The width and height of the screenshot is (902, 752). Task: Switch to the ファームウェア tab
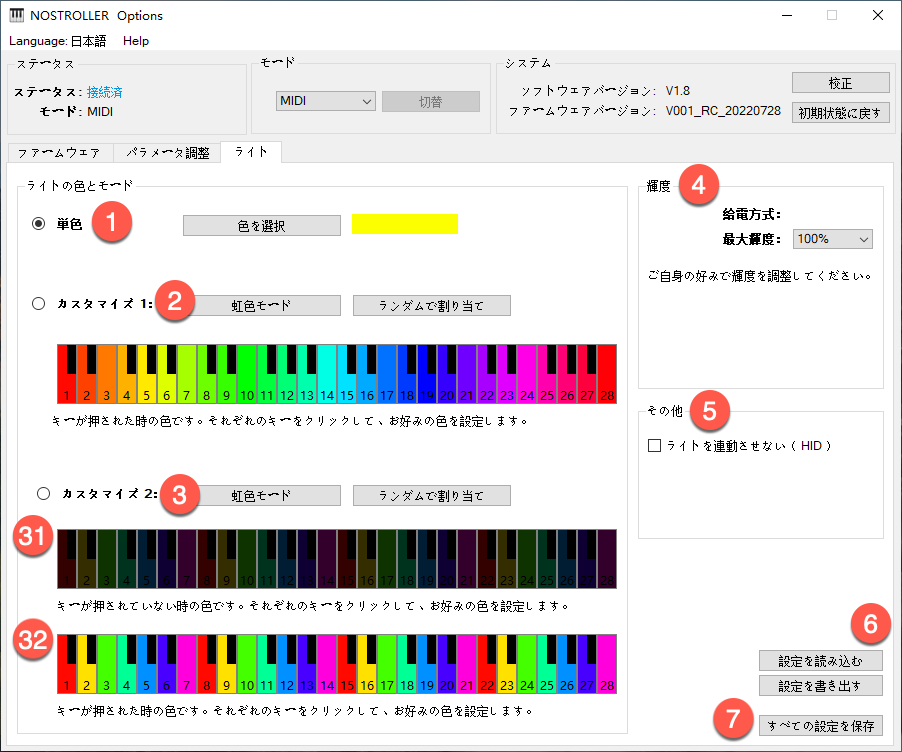pos(59,152)
